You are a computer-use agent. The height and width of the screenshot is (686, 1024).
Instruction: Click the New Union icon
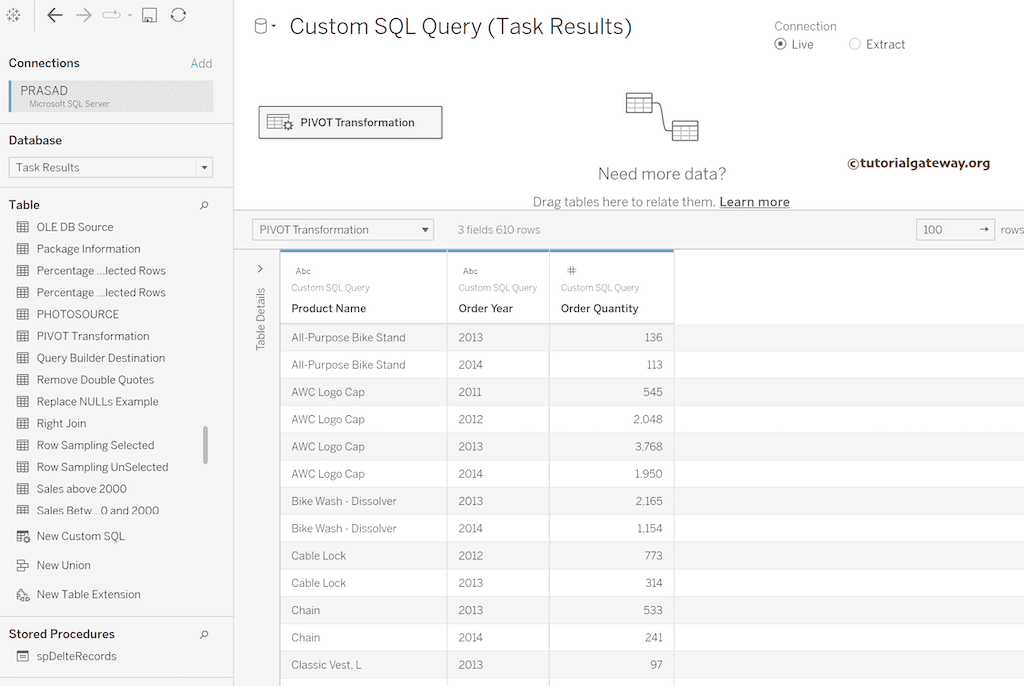[22, 565]
